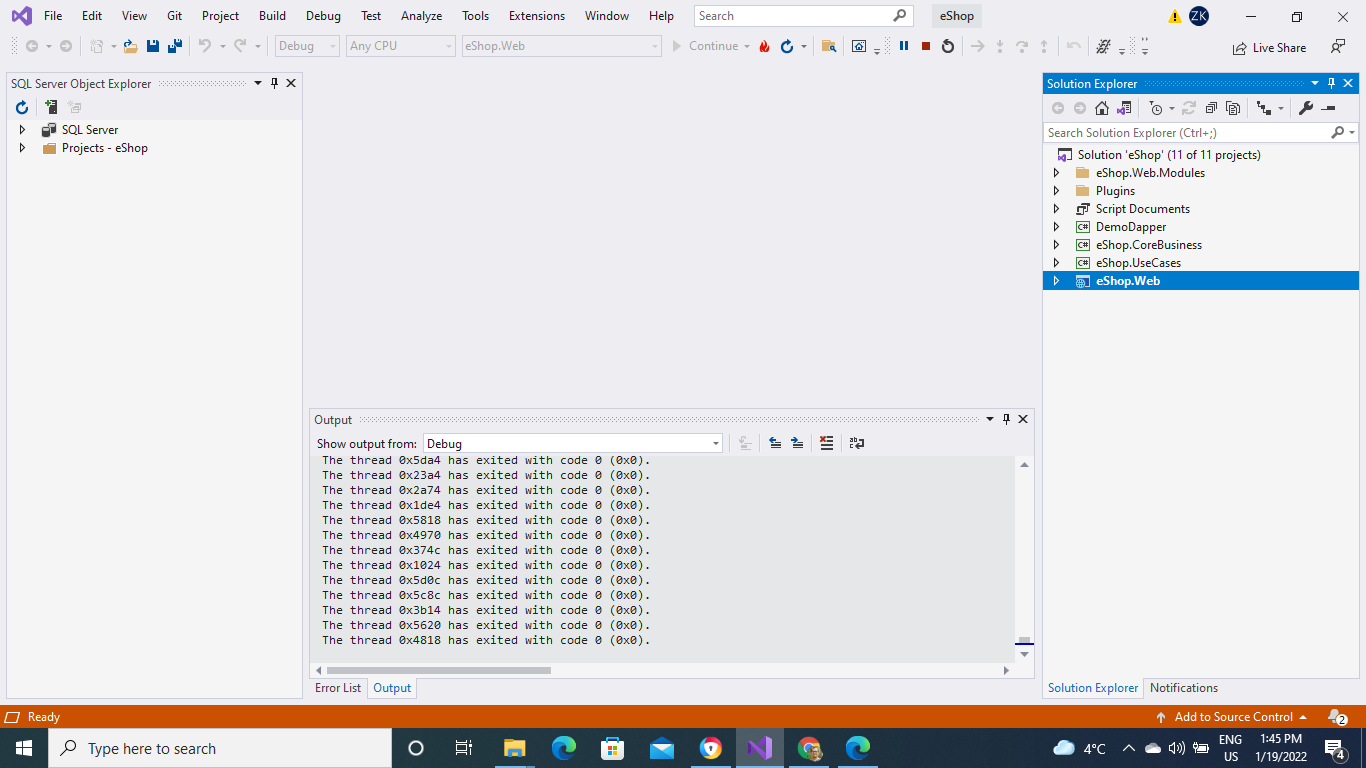Click Collapse All in Solution Explorer toolbar
The image size is (1366, 768).
pyautogui.click(x=1211, y=108)
